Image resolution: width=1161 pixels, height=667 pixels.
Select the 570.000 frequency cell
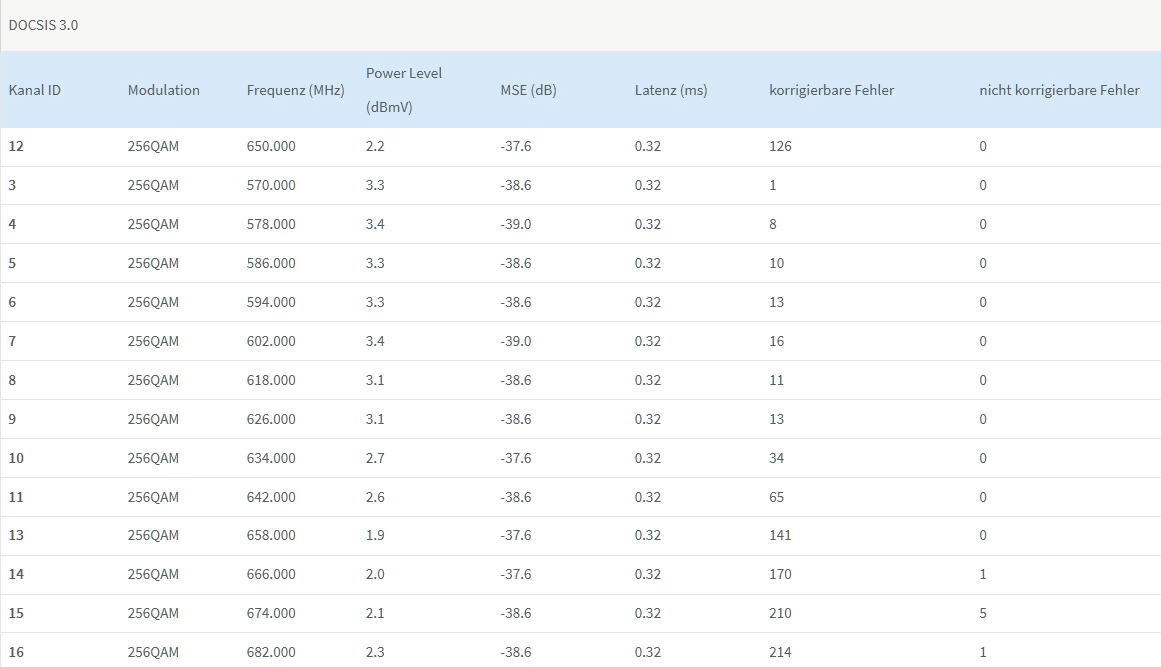[271, 185]
